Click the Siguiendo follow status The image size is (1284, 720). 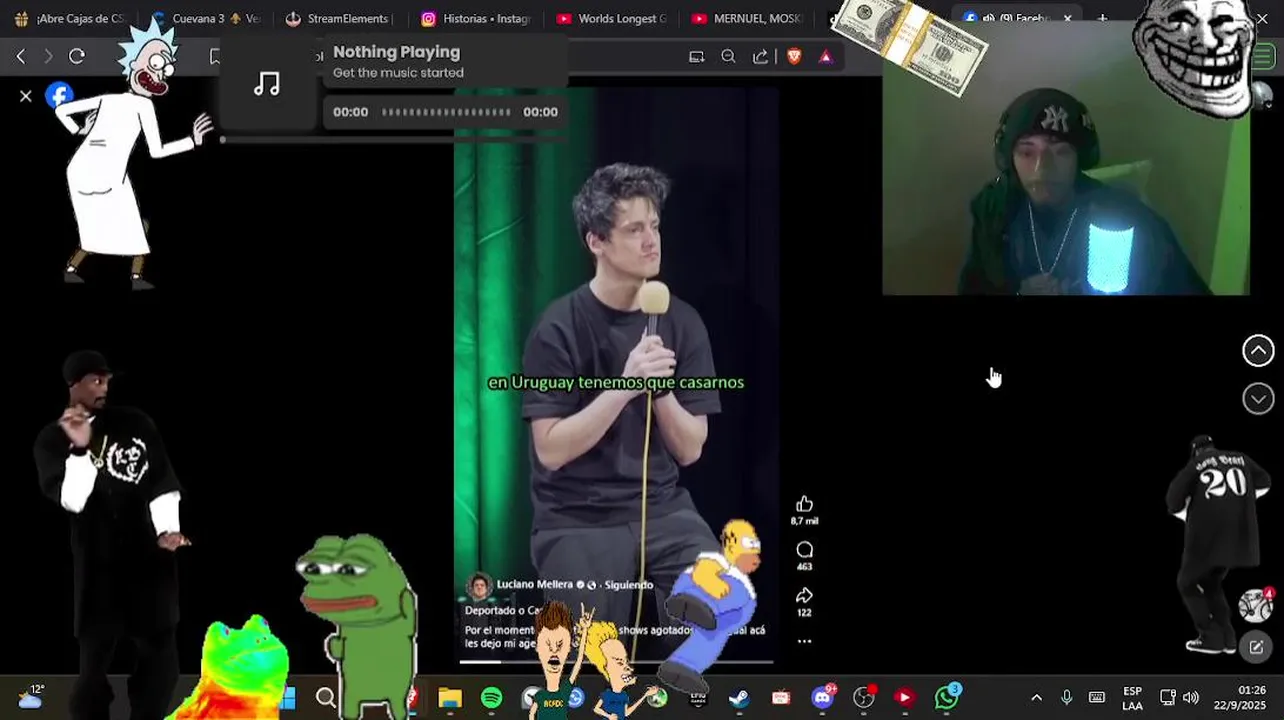(x=628, y=585)
